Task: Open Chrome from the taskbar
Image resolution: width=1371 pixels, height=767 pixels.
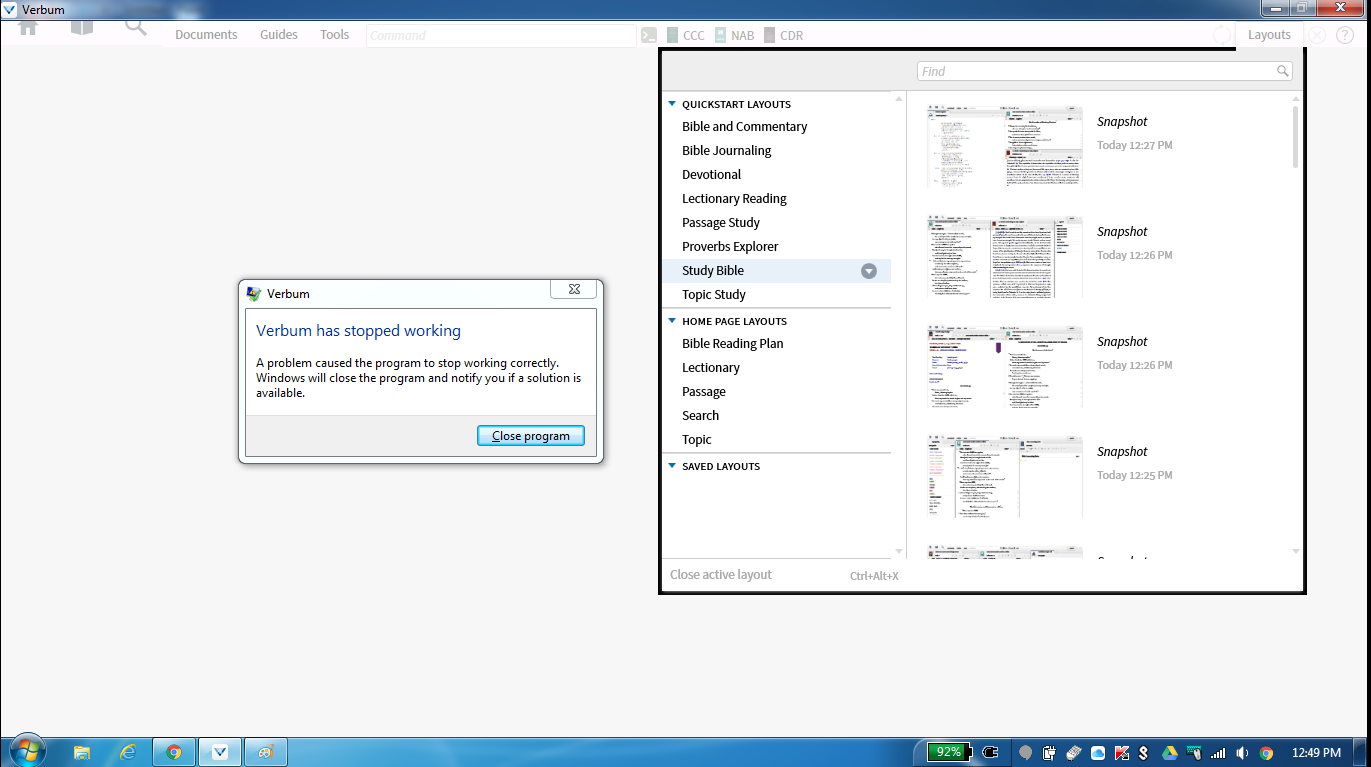Action: click(x=174, y=752)
